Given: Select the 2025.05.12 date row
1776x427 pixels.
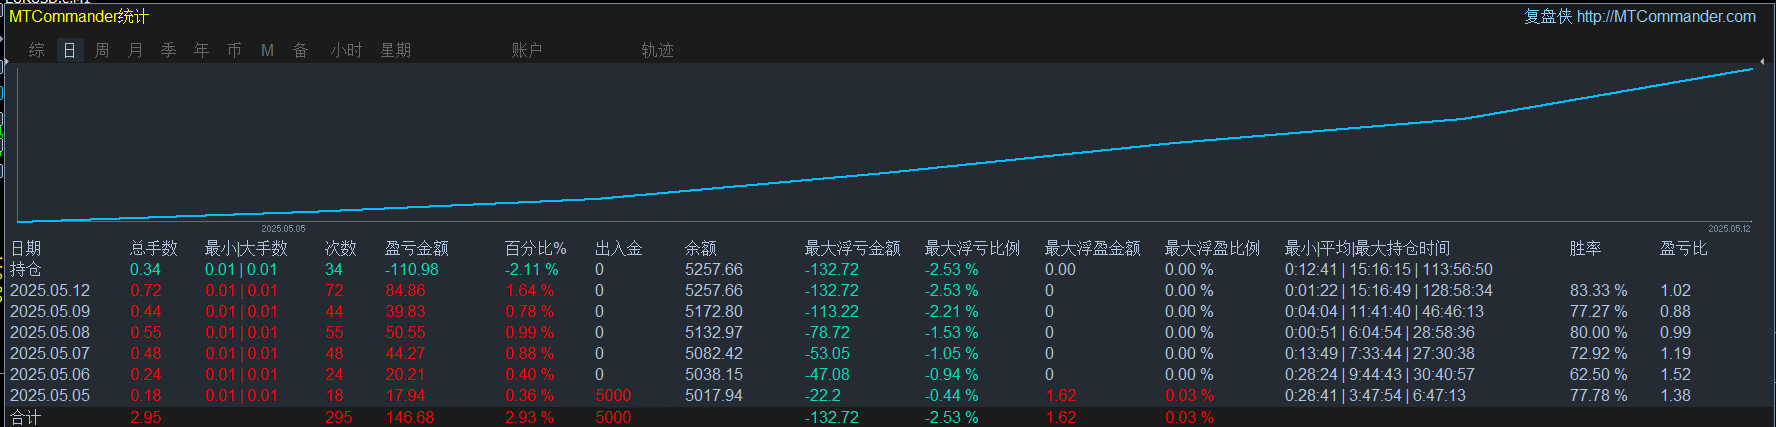Looking at the screenshot, I should 50,290.
